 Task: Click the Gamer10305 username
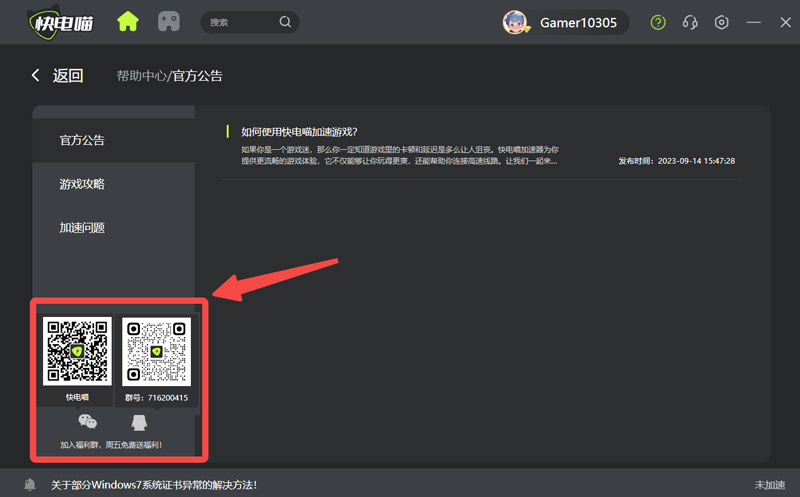click(578, 23)
